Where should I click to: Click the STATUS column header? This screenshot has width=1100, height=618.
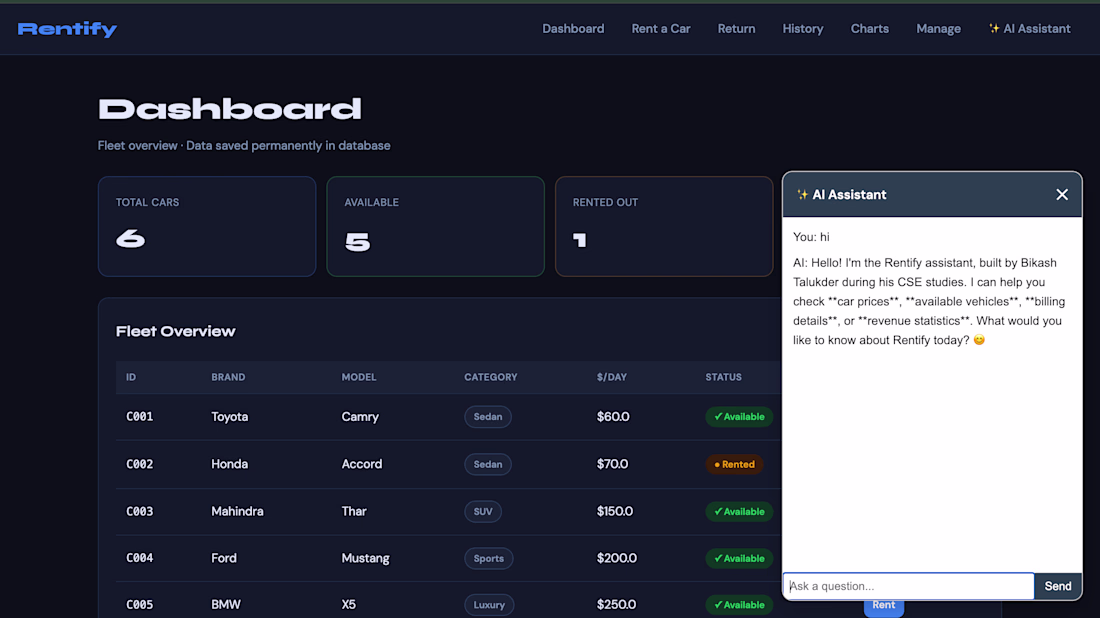click(723, 377)
